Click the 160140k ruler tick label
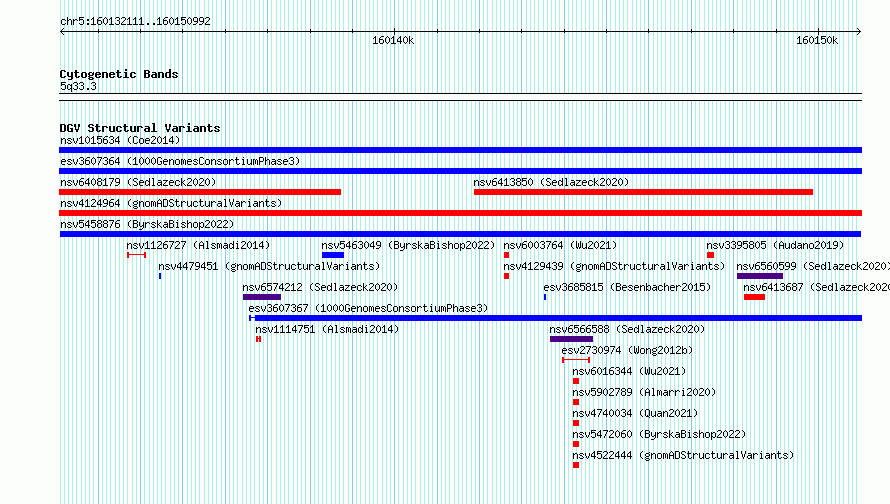The width and height of the screenshot is (890, 504). pos(393,40)
